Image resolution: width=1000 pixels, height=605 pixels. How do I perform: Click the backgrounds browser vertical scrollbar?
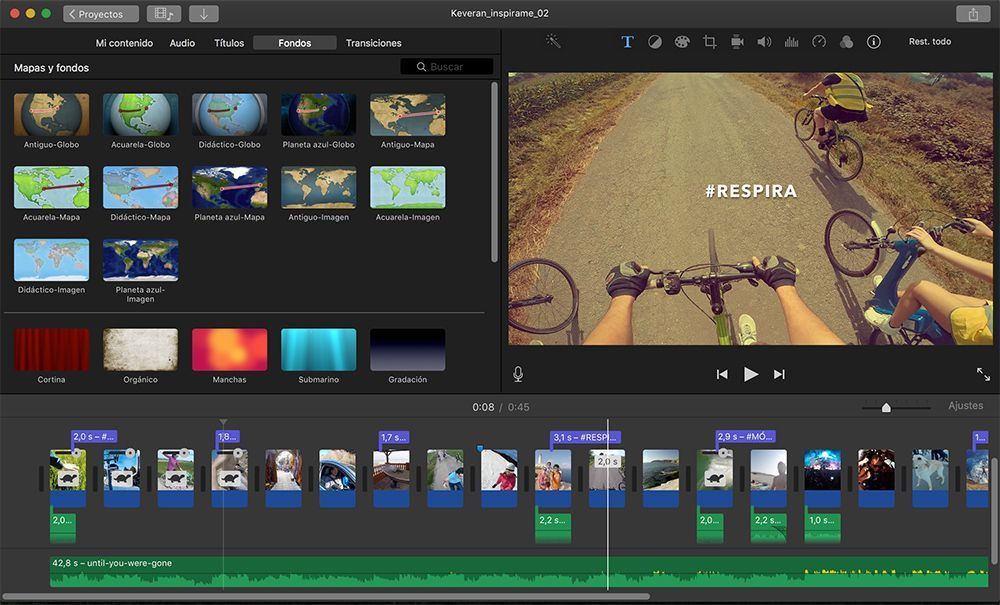[494, 172]
